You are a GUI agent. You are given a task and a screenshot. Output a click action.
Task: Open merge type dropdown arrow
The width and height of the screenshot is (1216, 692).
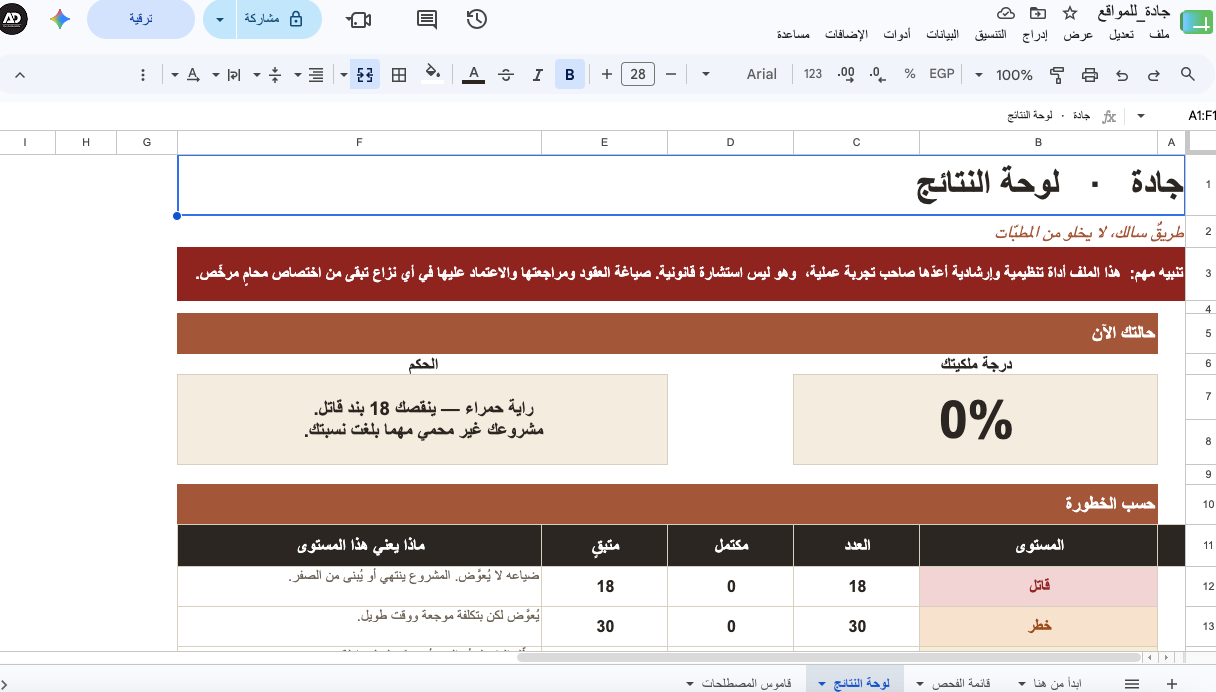344,74
